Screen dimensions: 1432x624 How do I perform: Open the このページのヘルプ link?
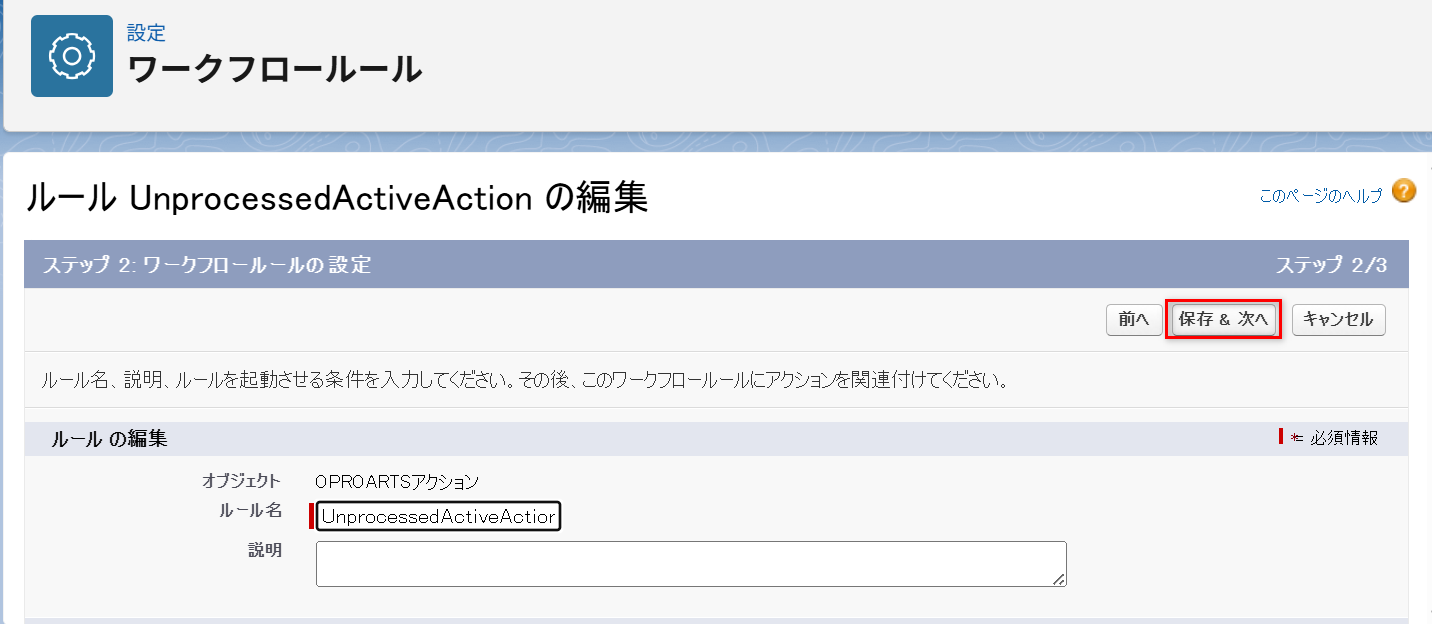[1320, 196]
